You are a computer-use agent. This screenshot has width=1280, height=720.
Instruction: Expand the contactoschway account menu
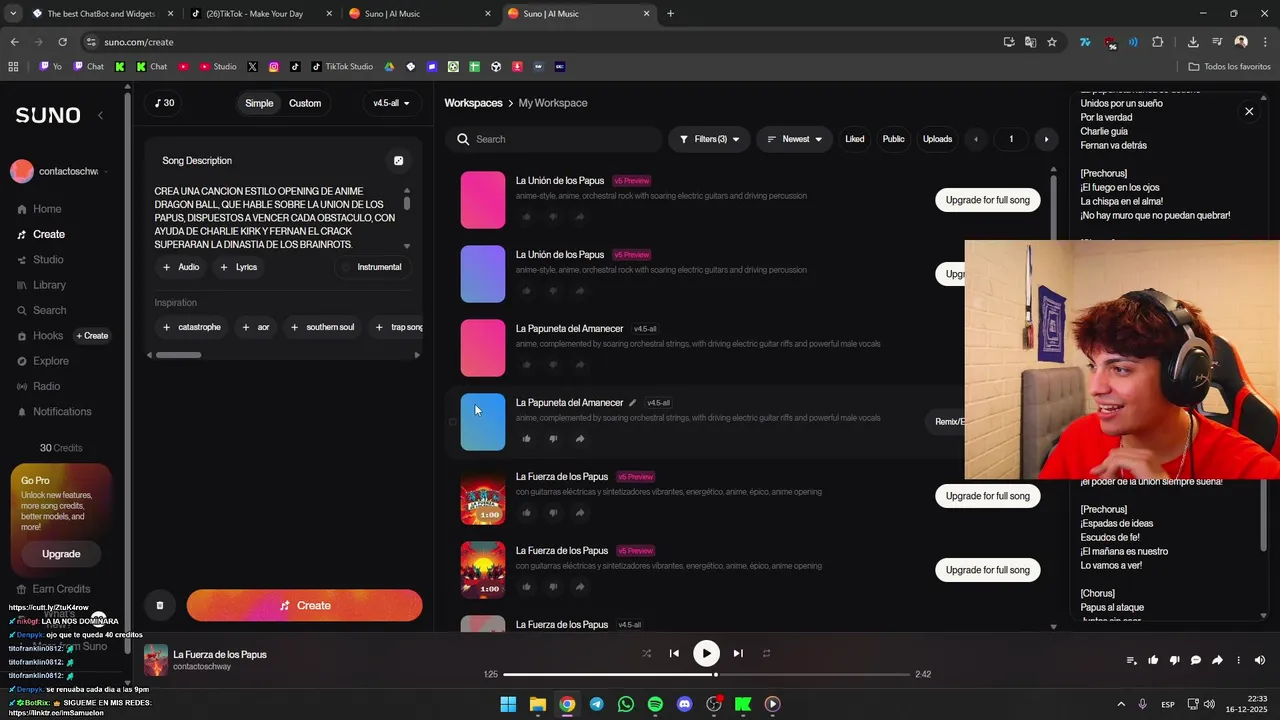click(x=60, y=171)
